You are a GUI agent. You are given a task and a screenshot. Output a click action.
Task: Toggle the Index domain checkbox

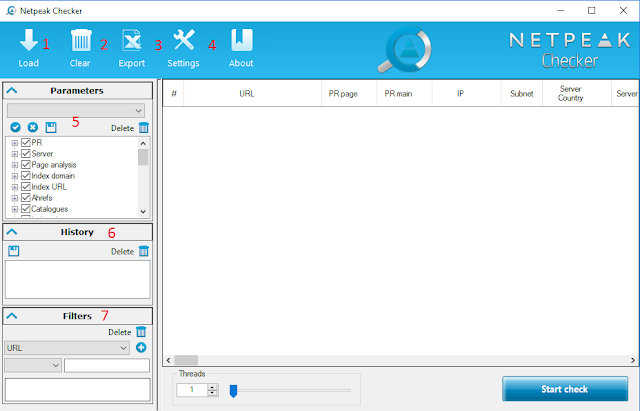point(26,176)
